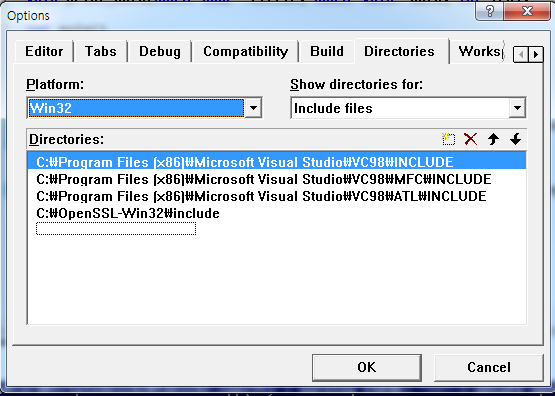Open the Debug tab
This screenshot has width=555, height=396.
160,51
